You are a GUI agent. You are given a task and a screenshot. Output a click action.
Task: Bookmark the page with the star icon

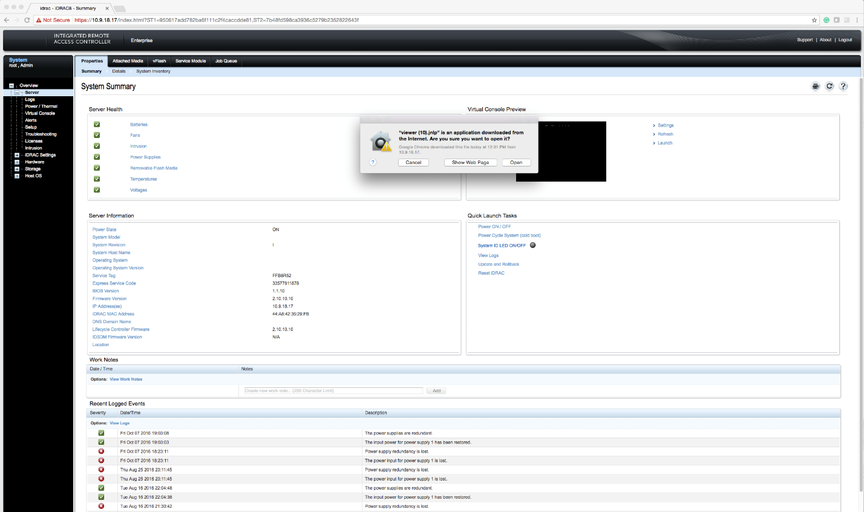pos(814,20)
